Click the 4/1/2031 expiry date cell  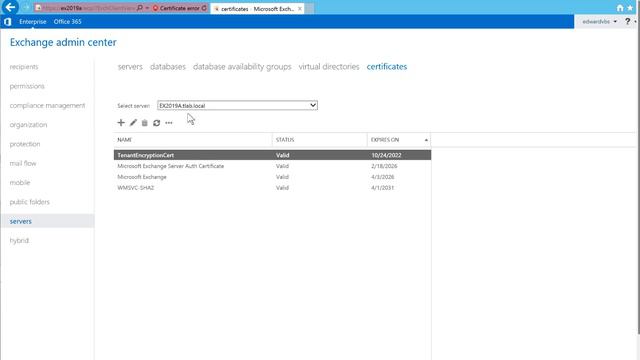(382, 188)
